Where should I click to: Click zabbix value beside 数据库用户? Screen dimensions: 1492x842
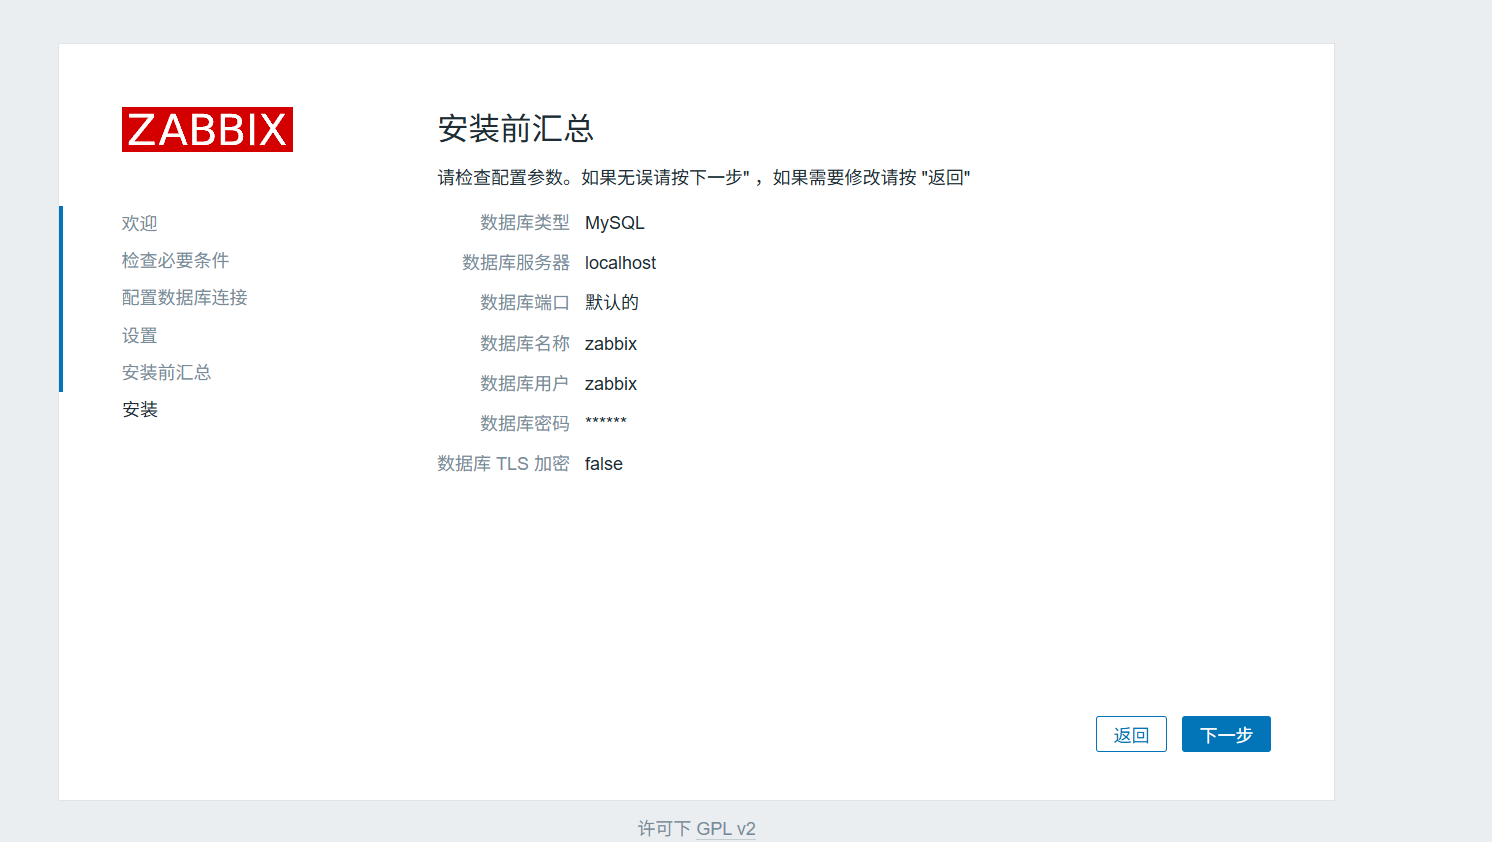pos(611,384)
